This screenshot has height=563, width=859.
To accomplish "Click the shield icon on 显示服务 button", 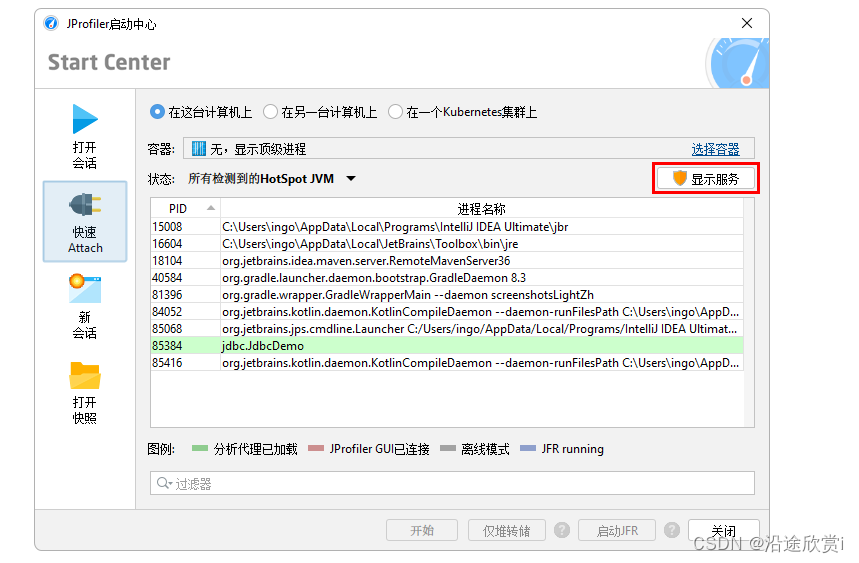I will pyautogui.click(x=679, y=178).
